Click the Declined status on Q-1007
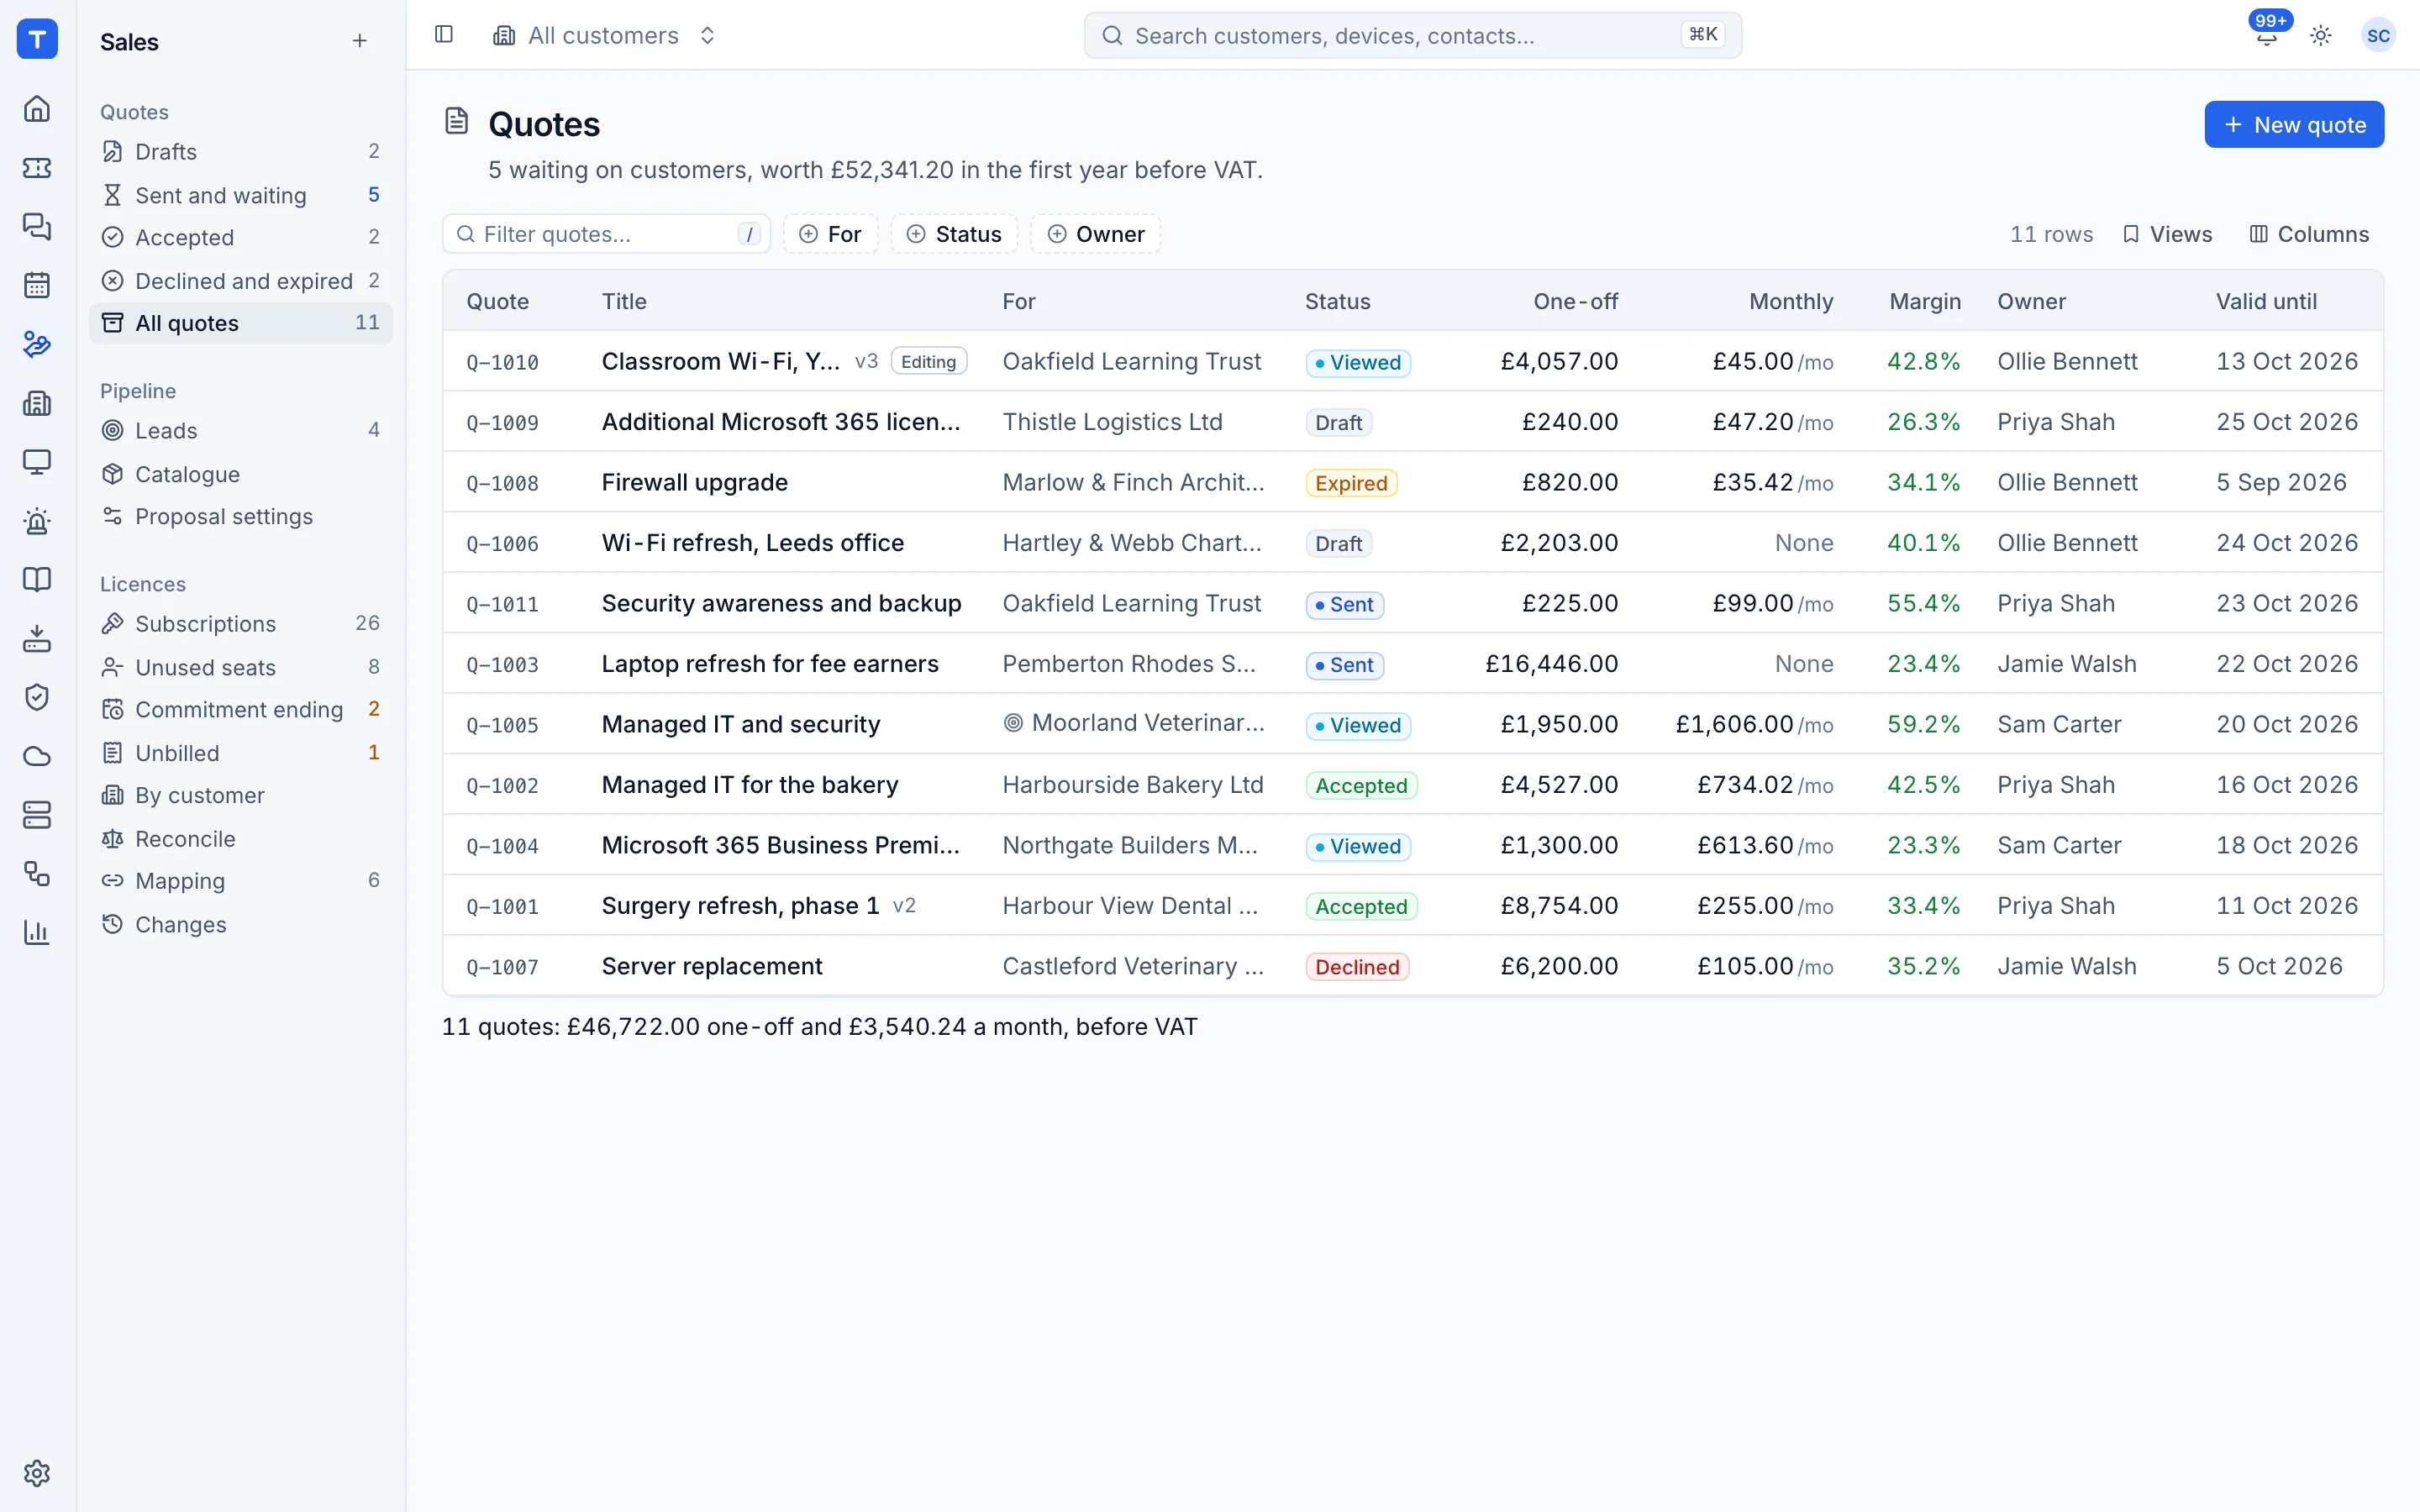The height and width of the screenshot is (1512, 2420). [x=1356, y=967]
